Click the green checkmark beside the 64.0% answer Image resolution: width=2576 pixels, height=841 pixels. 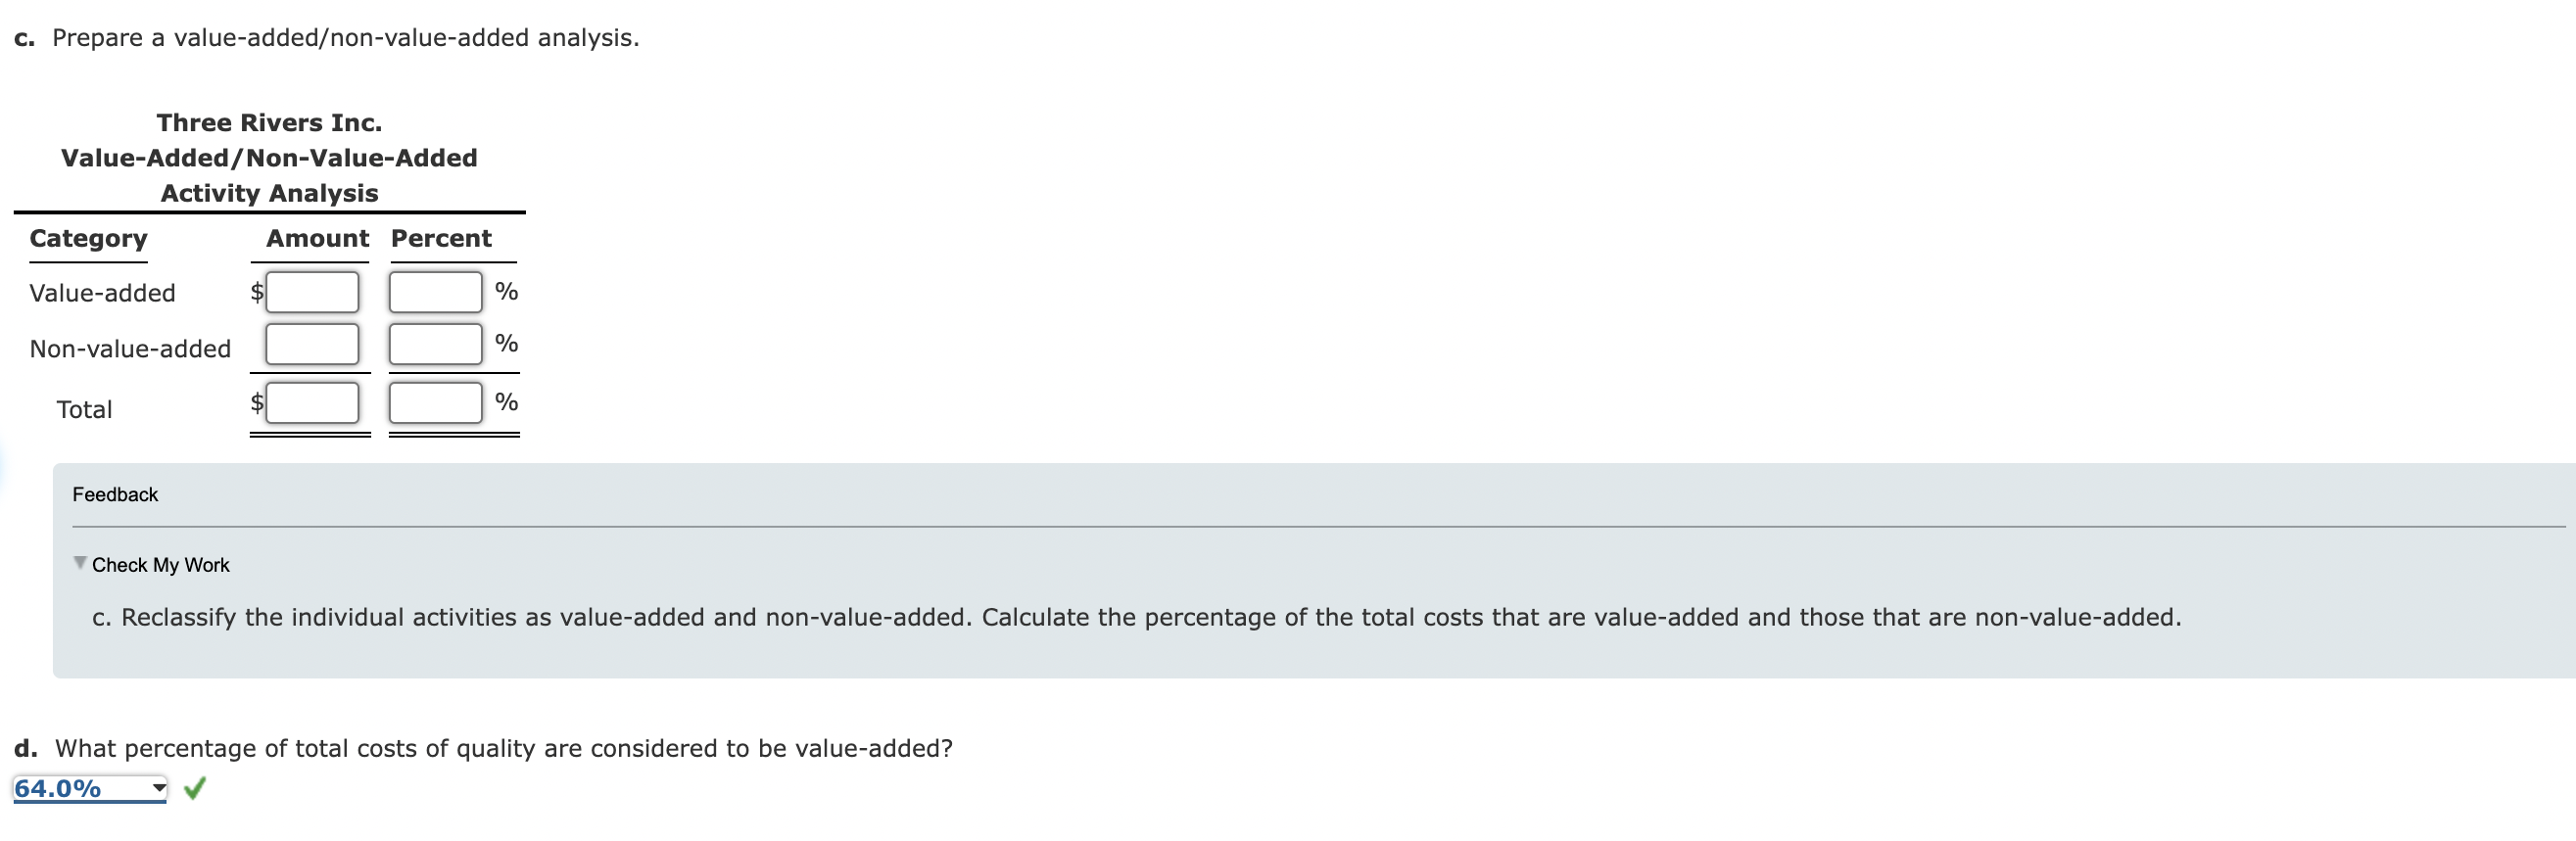tap(196, 789)
